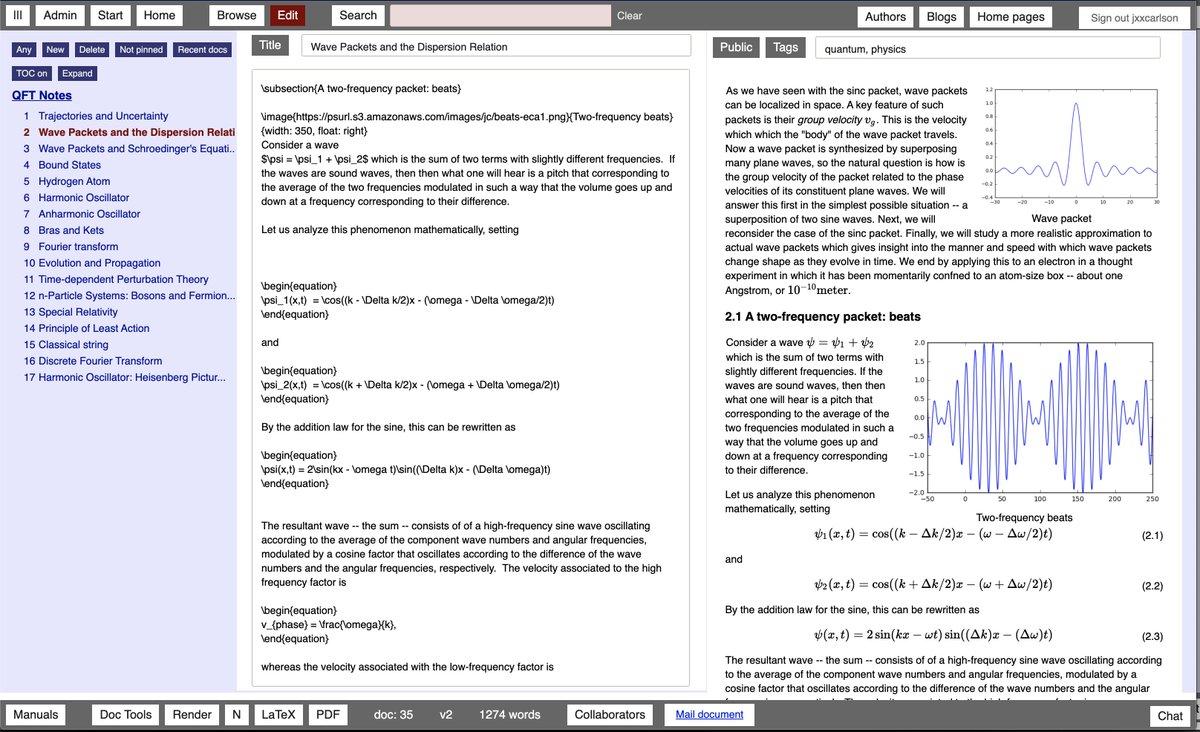
Task: Open the Harmonic Oscillator section
Action: click(84, 197)
